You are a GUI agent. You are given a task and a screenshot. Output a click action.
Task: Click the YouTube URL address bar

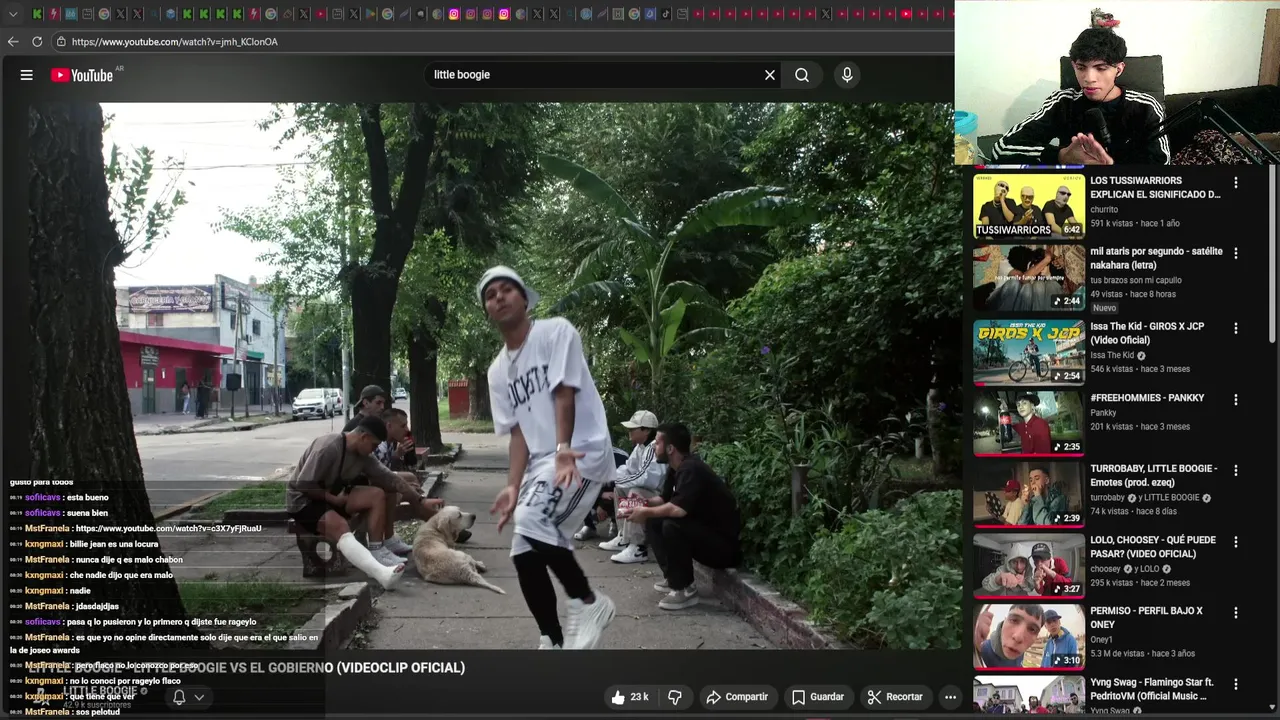tap(500, 42)
